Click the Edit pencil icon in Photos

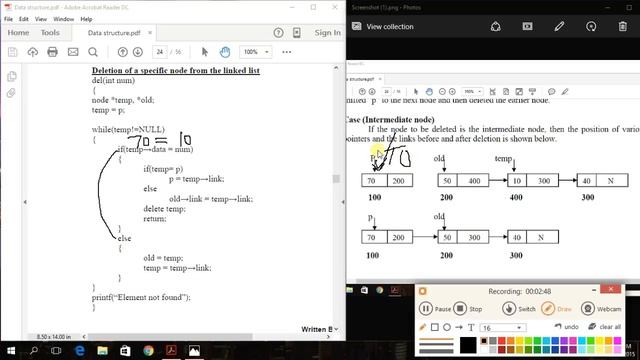pos(559,27)
